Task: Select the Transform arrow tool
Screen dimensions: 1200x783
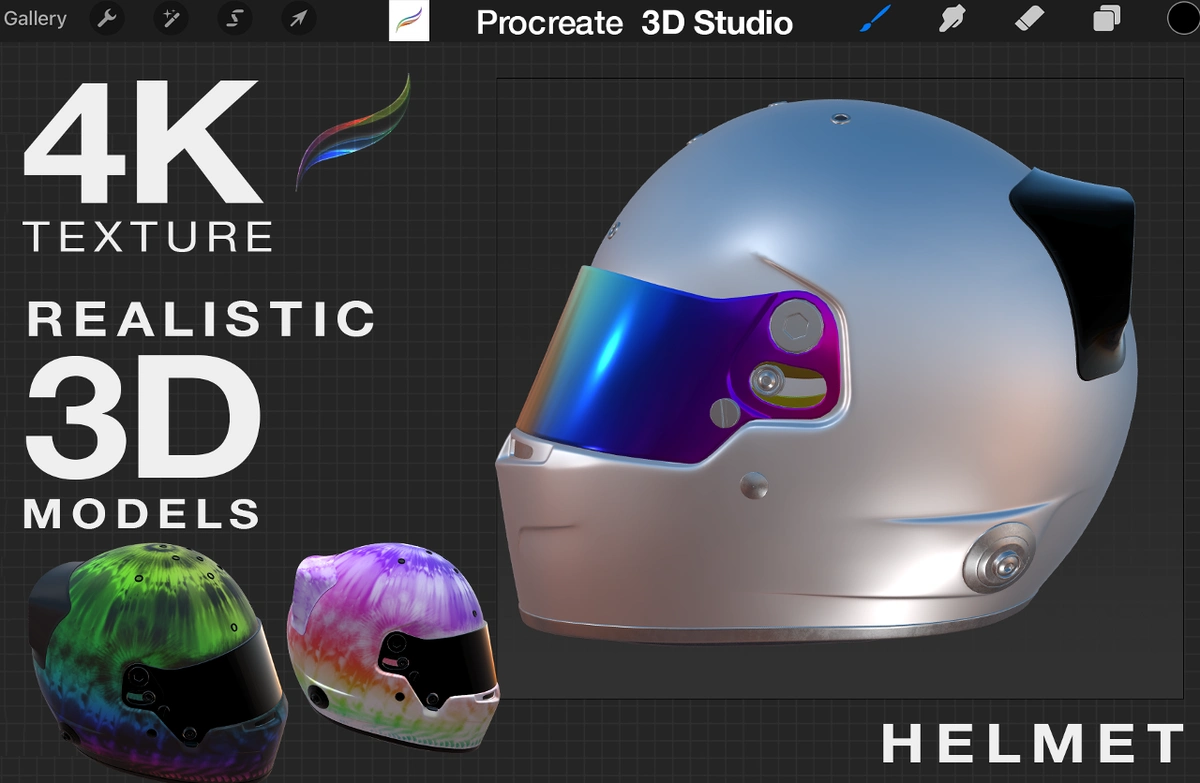Action: click(297, 19)
